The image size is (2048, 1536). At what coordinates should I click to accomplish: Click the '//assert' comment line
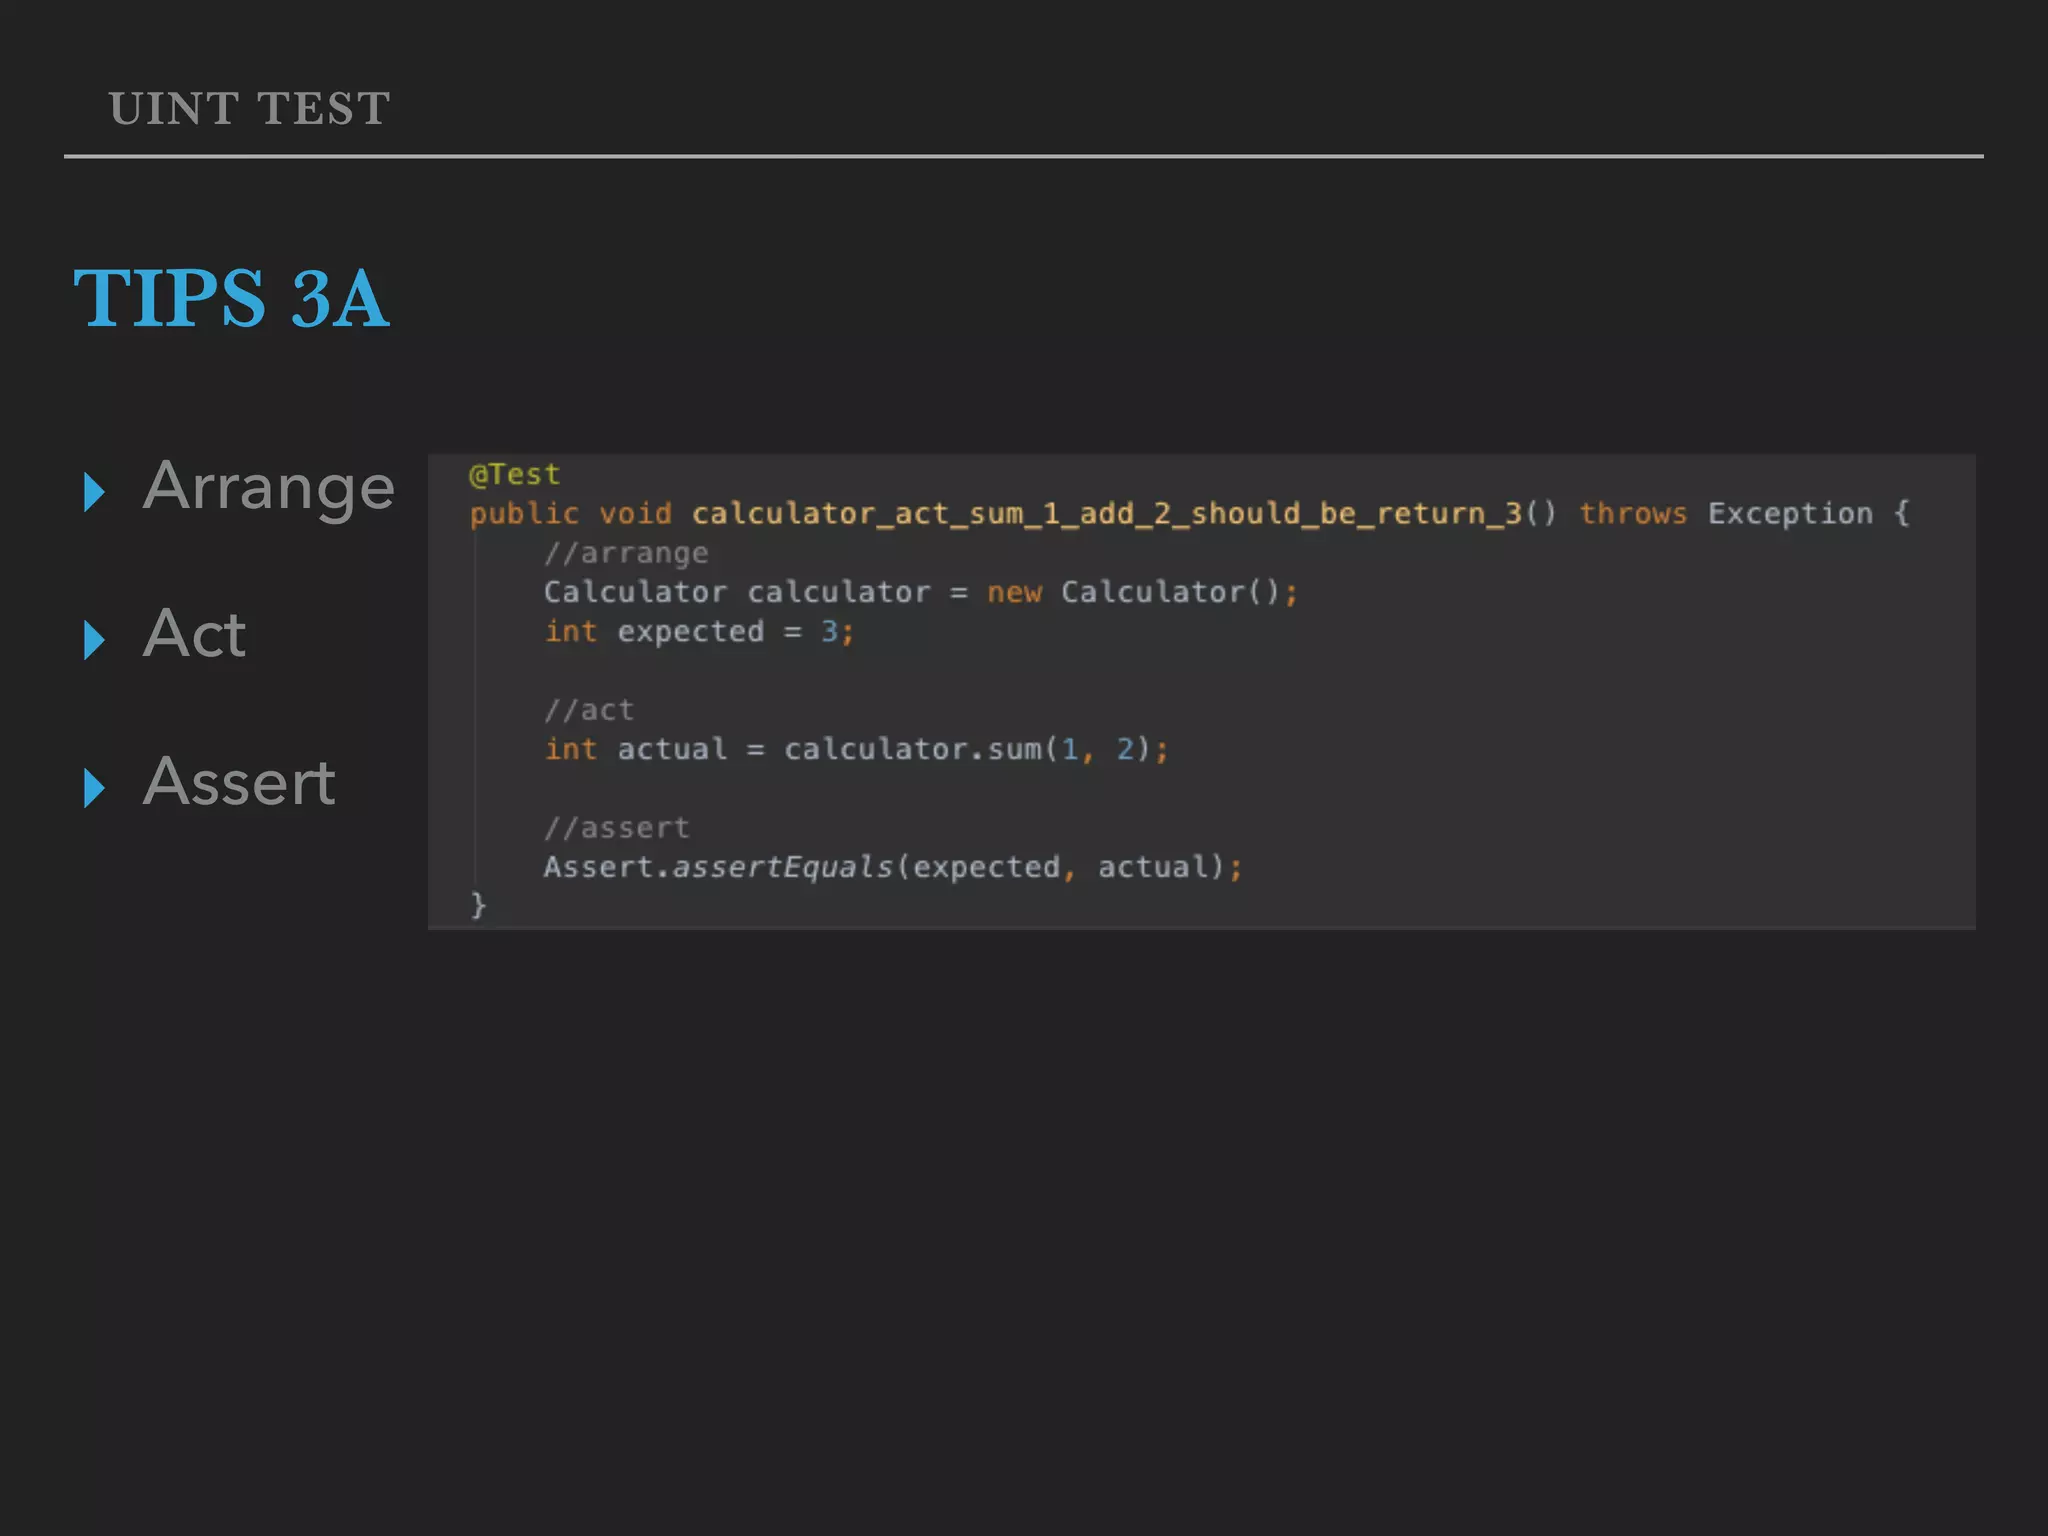tap(617, 828)
